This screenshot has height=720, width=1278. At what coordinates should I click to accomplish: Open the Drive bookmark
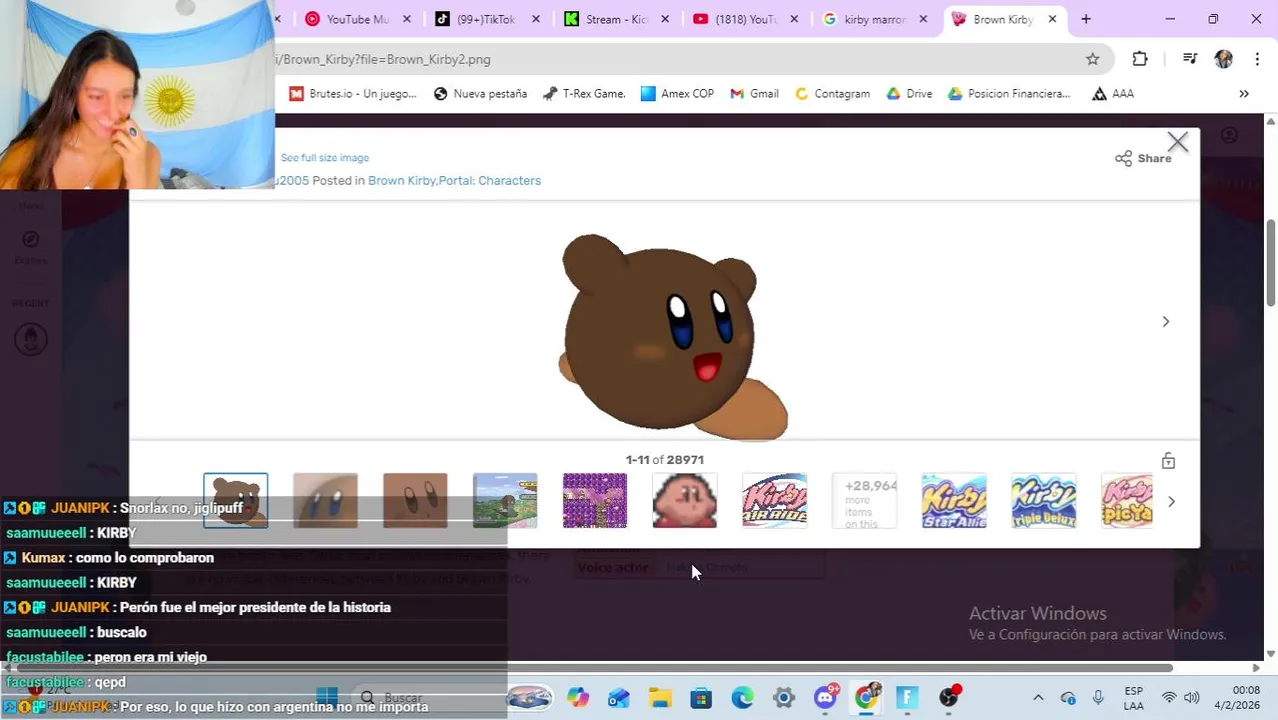(908, 93)
